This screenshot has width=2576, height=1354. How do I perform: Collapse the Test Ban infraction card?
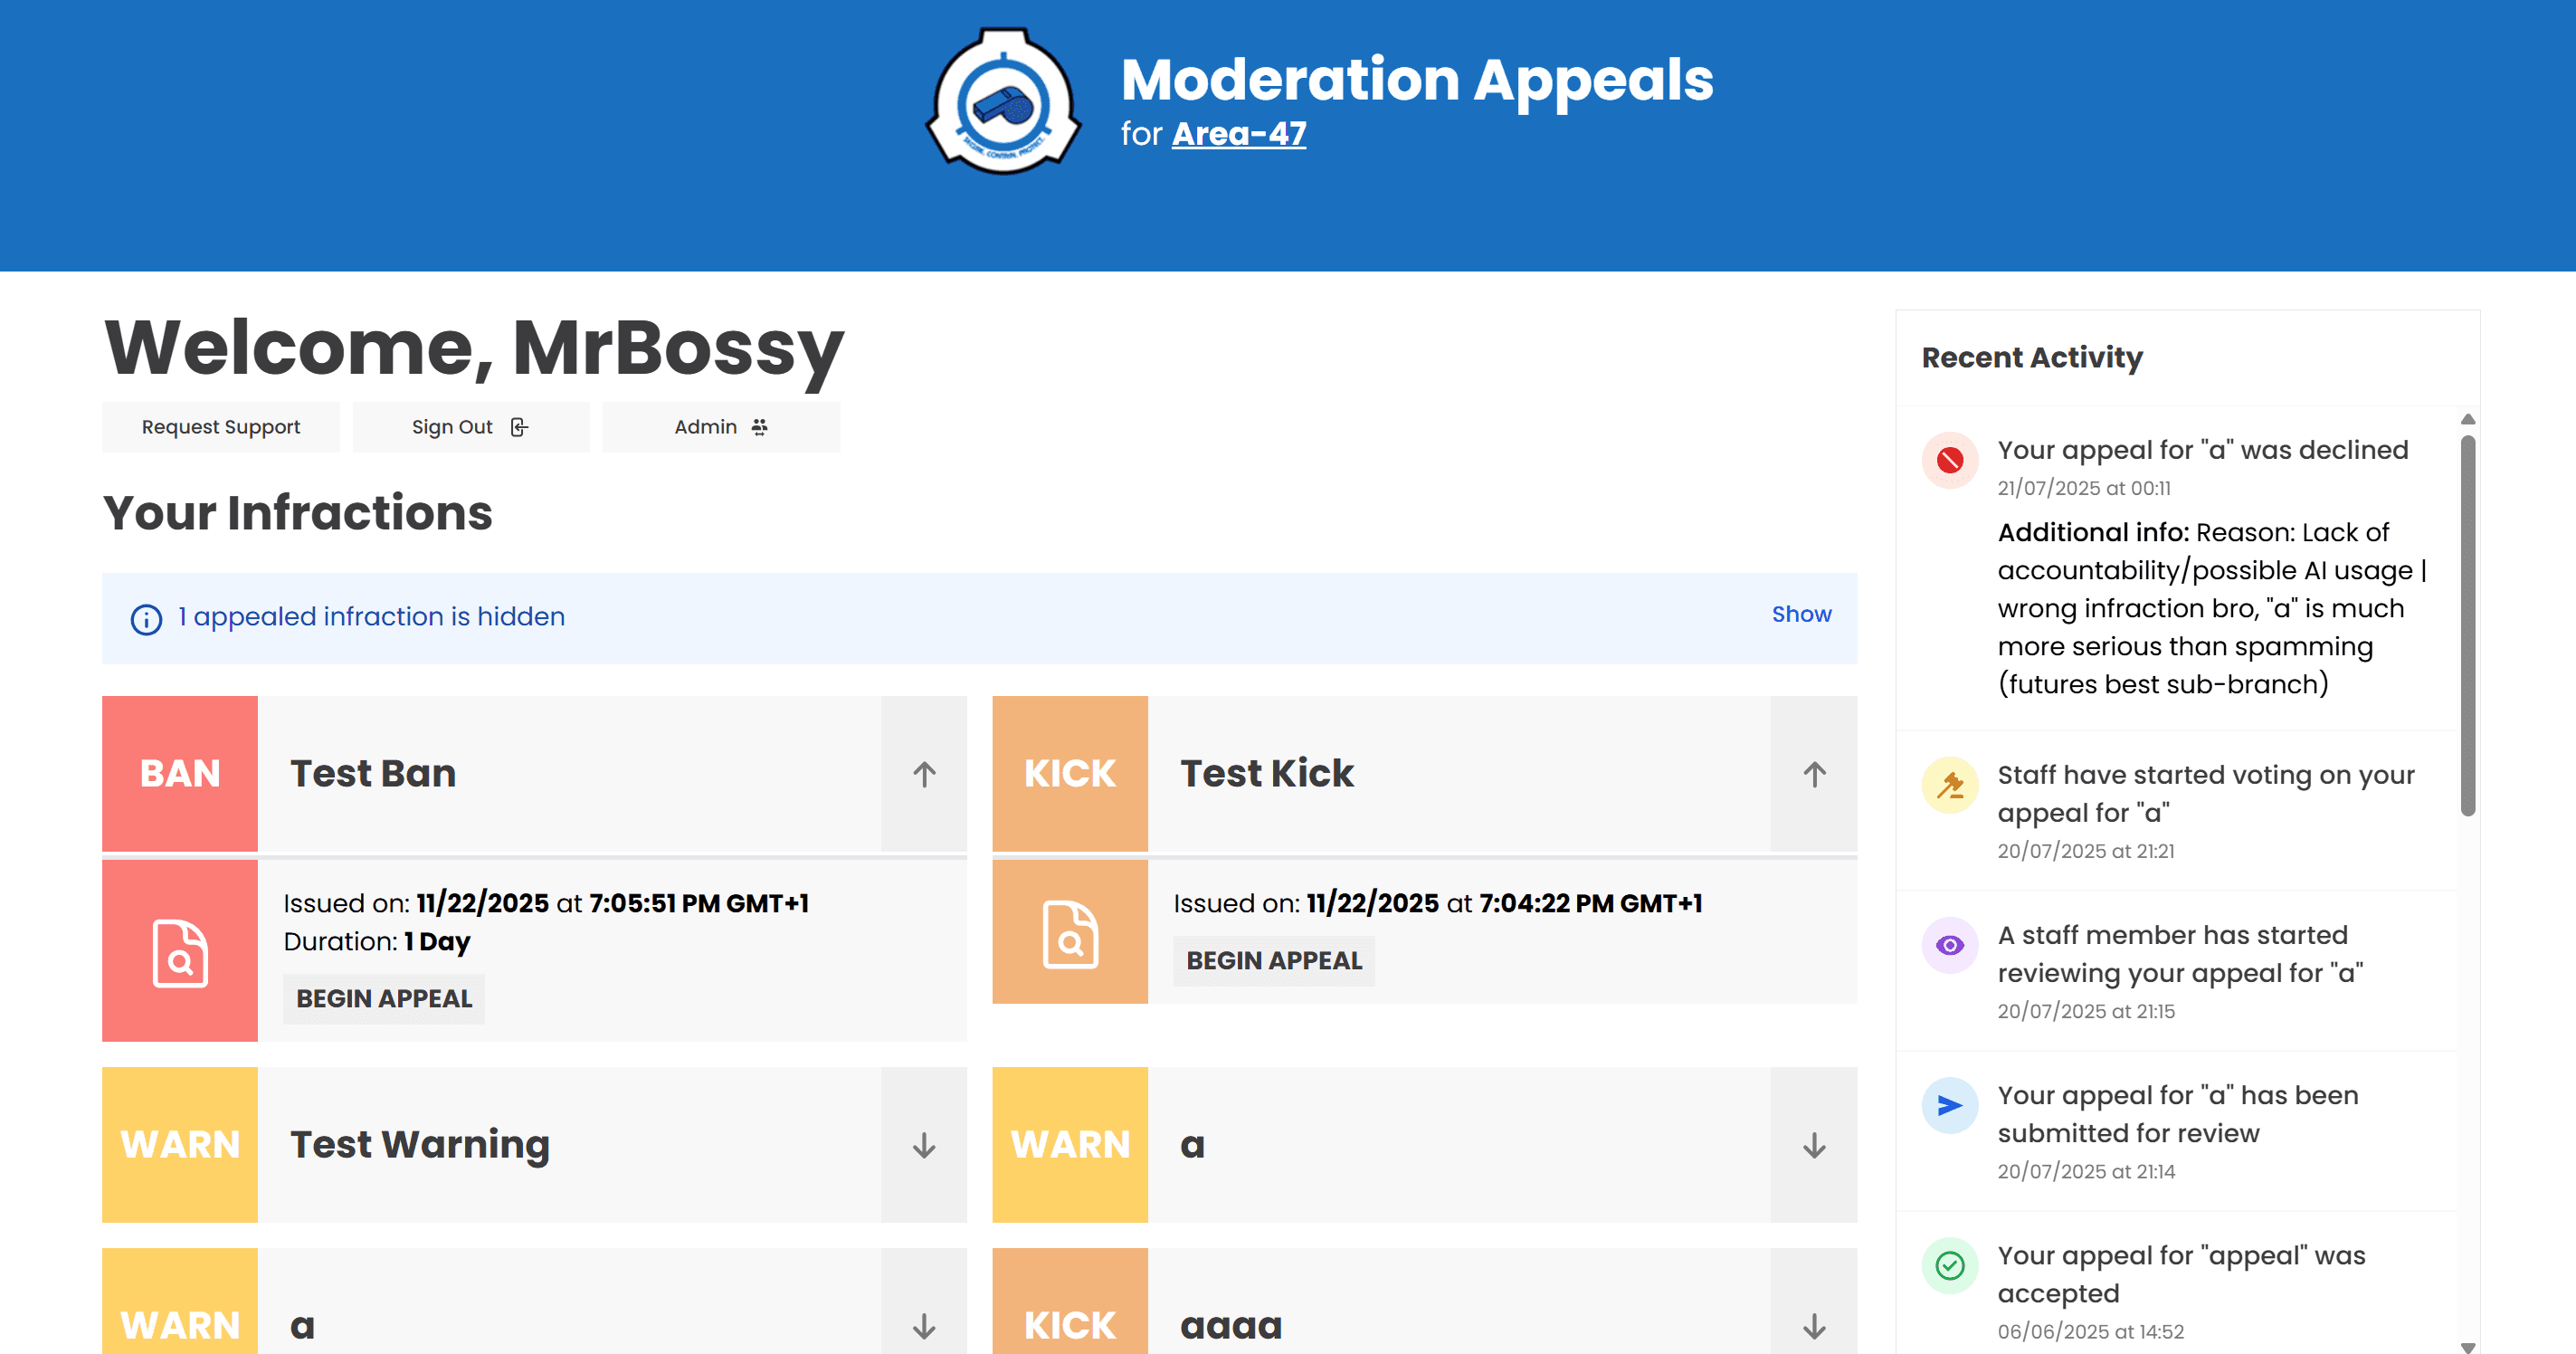pyautogui.click(x=923, y=773)
